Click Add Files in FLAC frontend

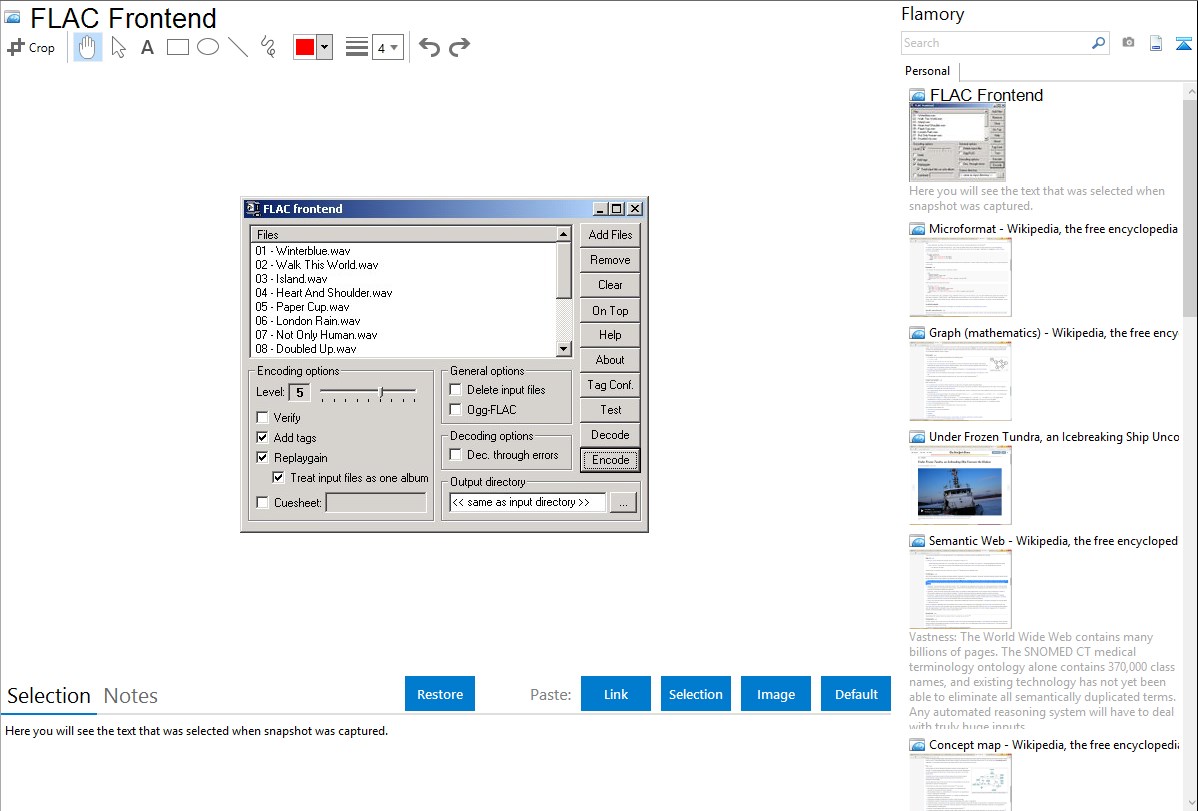610,235
